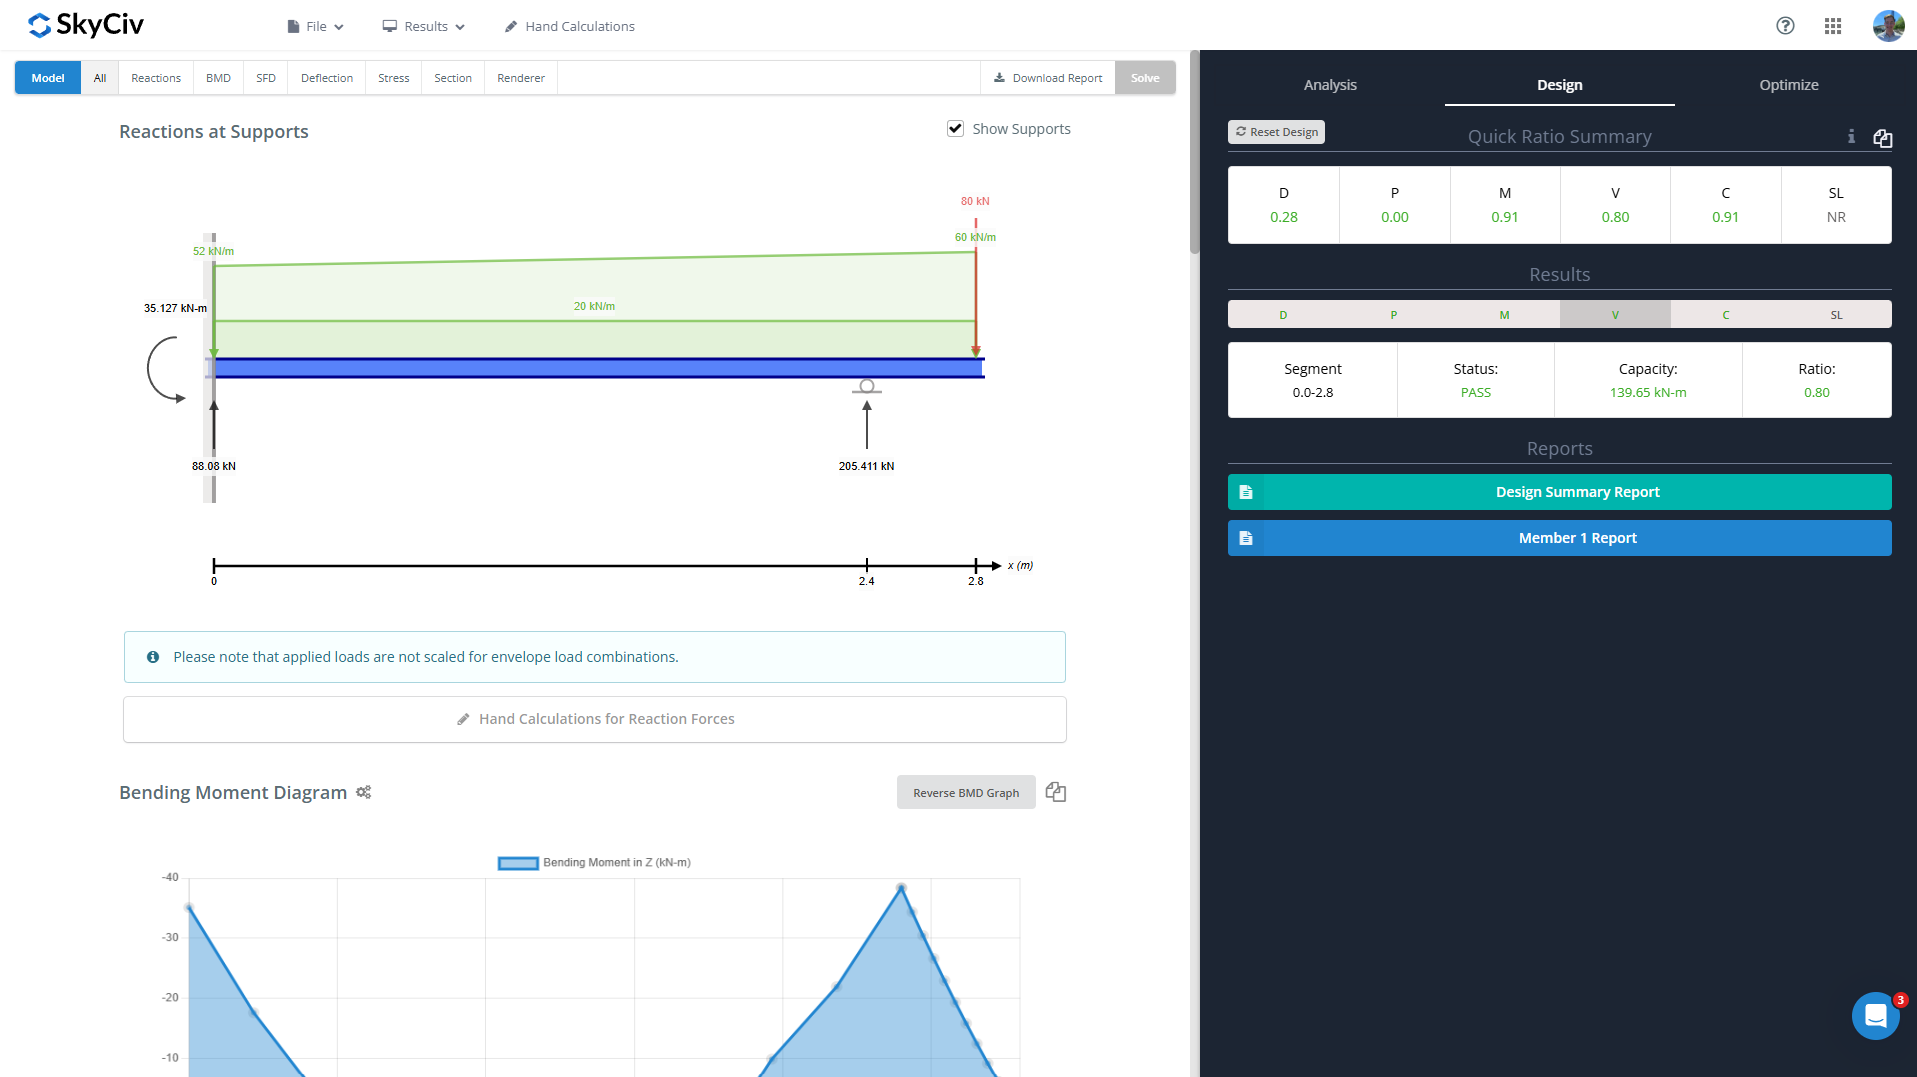Open the user profile avatar

[x=1888, y=26]
